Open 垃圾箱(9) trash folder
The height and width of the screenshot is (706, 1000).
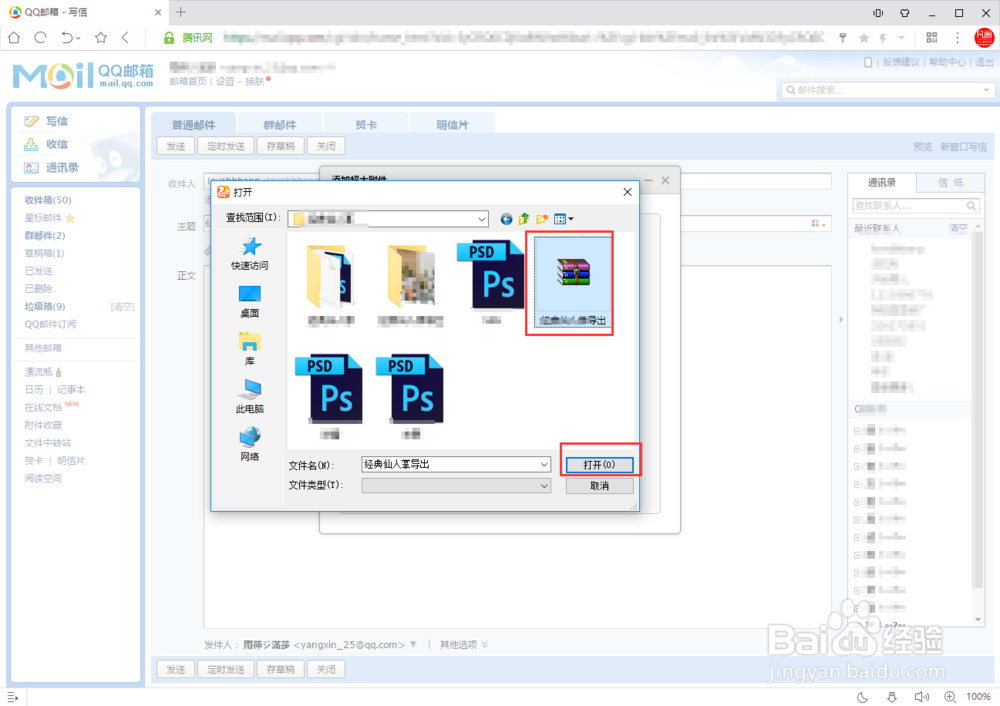pyautogui.click(x=45, y=307)
